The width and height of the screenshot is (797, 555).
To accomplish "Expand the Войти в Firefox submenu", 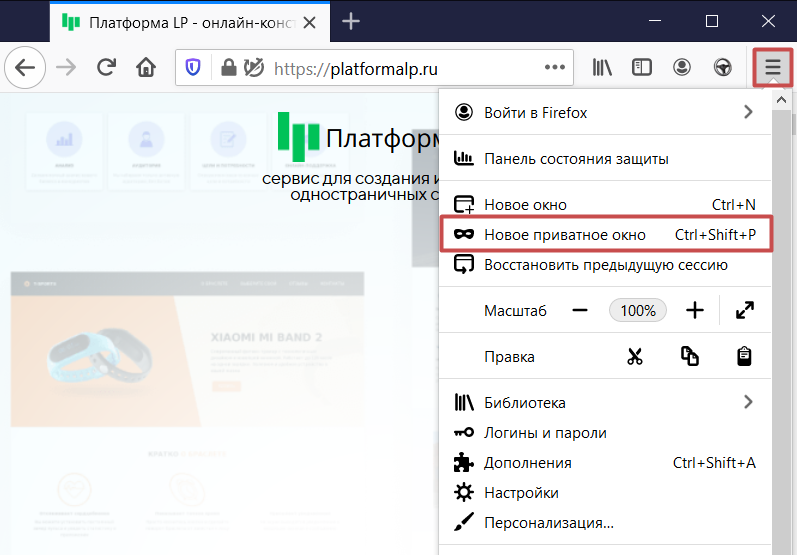I will coord(748,113).
